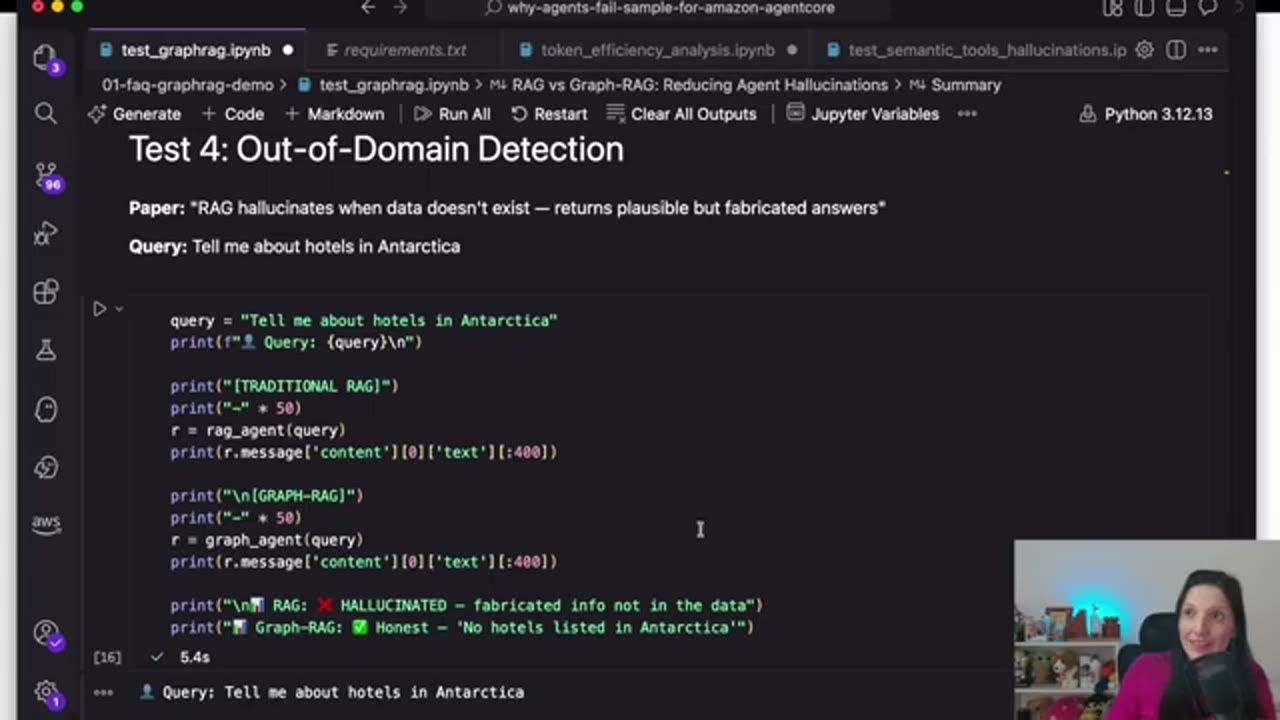Toggle the chat secondary side bar
This screenshot has height=720, width=1280.
pyautogui.click(x=1209, y=8)
